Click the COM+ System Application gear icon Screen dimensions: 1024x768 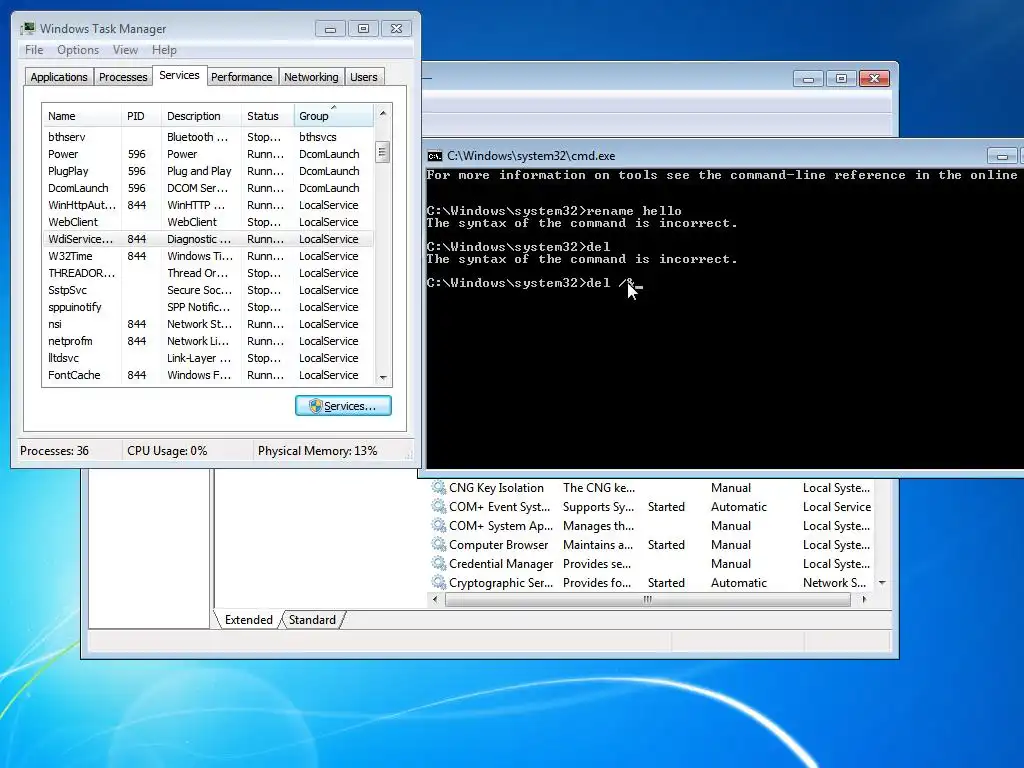pyautogui.click(x=439, y=526)
